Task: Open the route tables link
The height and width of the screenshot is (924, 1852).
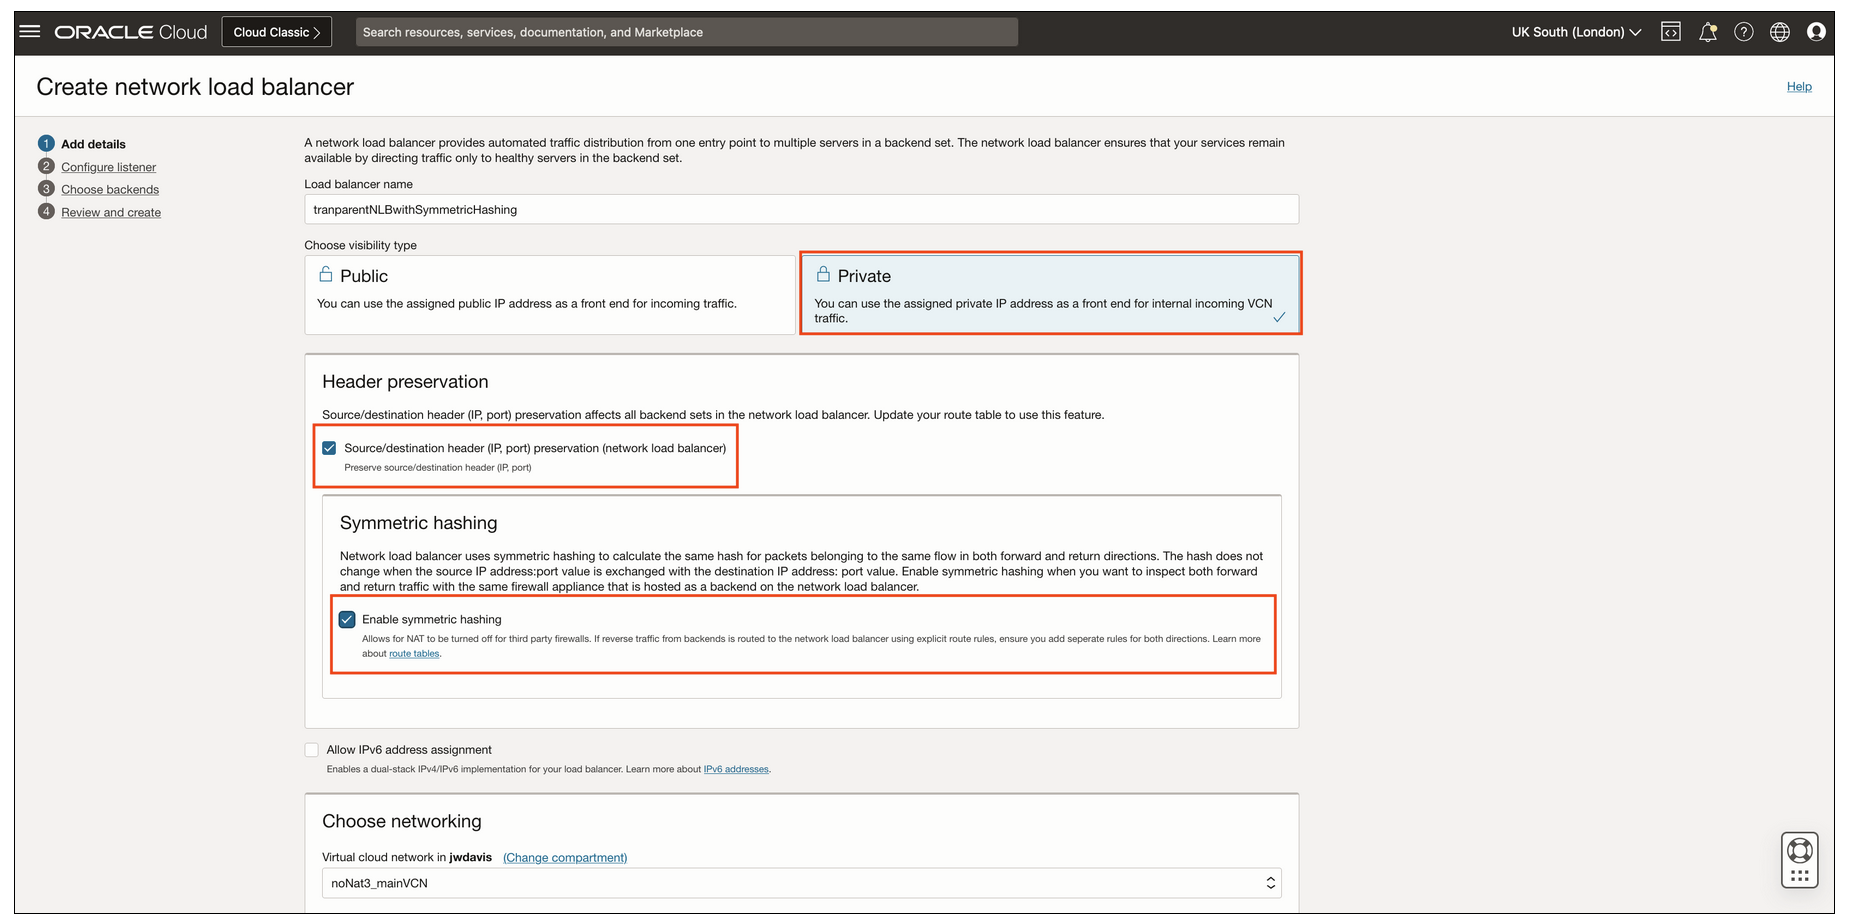Action: 413,653
